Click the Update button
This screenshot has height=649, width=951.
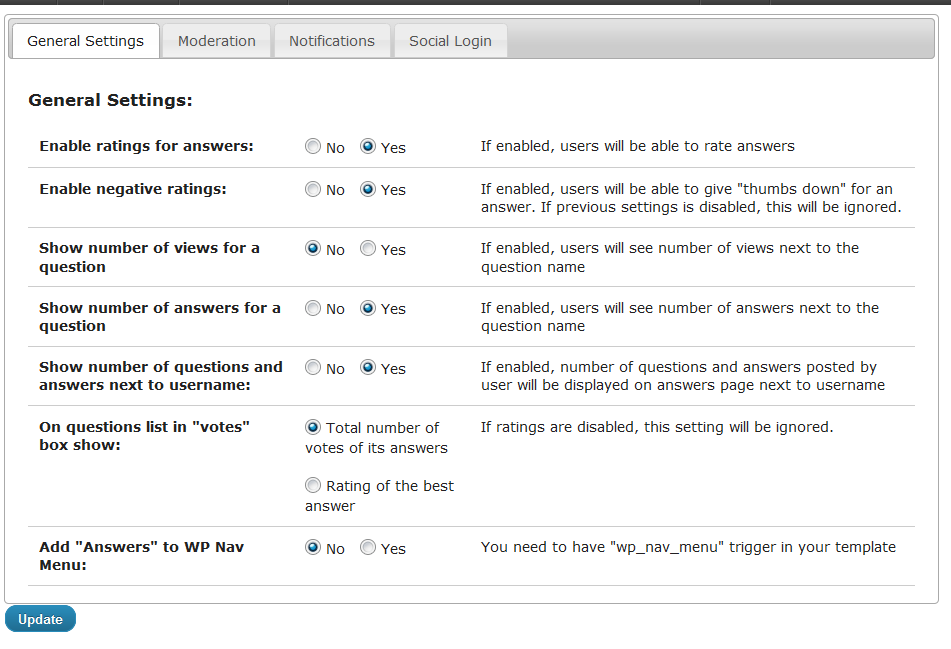40,619
